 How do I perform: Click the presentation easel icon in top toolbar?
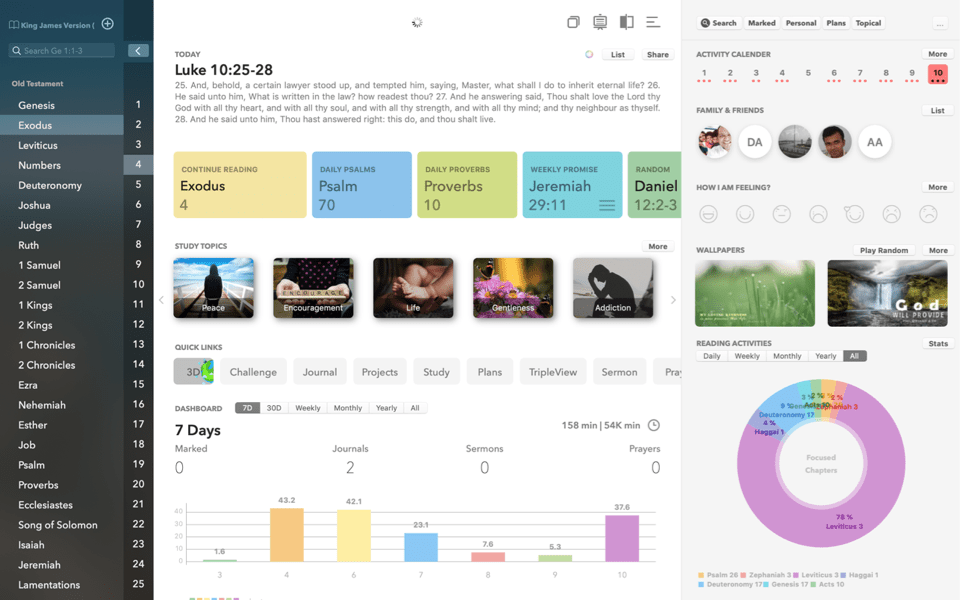click(x=600, y=22)
